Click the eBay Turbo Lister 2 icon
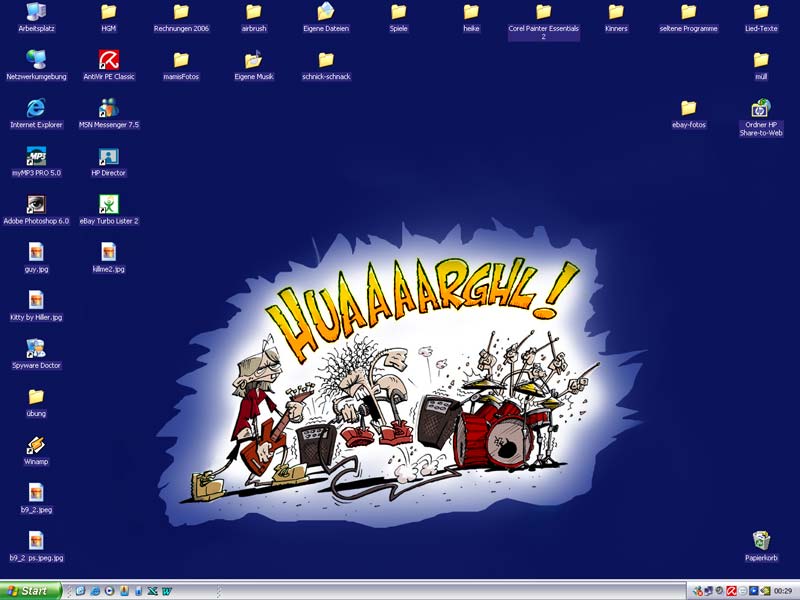800x600 pixels. pos(109,204)
